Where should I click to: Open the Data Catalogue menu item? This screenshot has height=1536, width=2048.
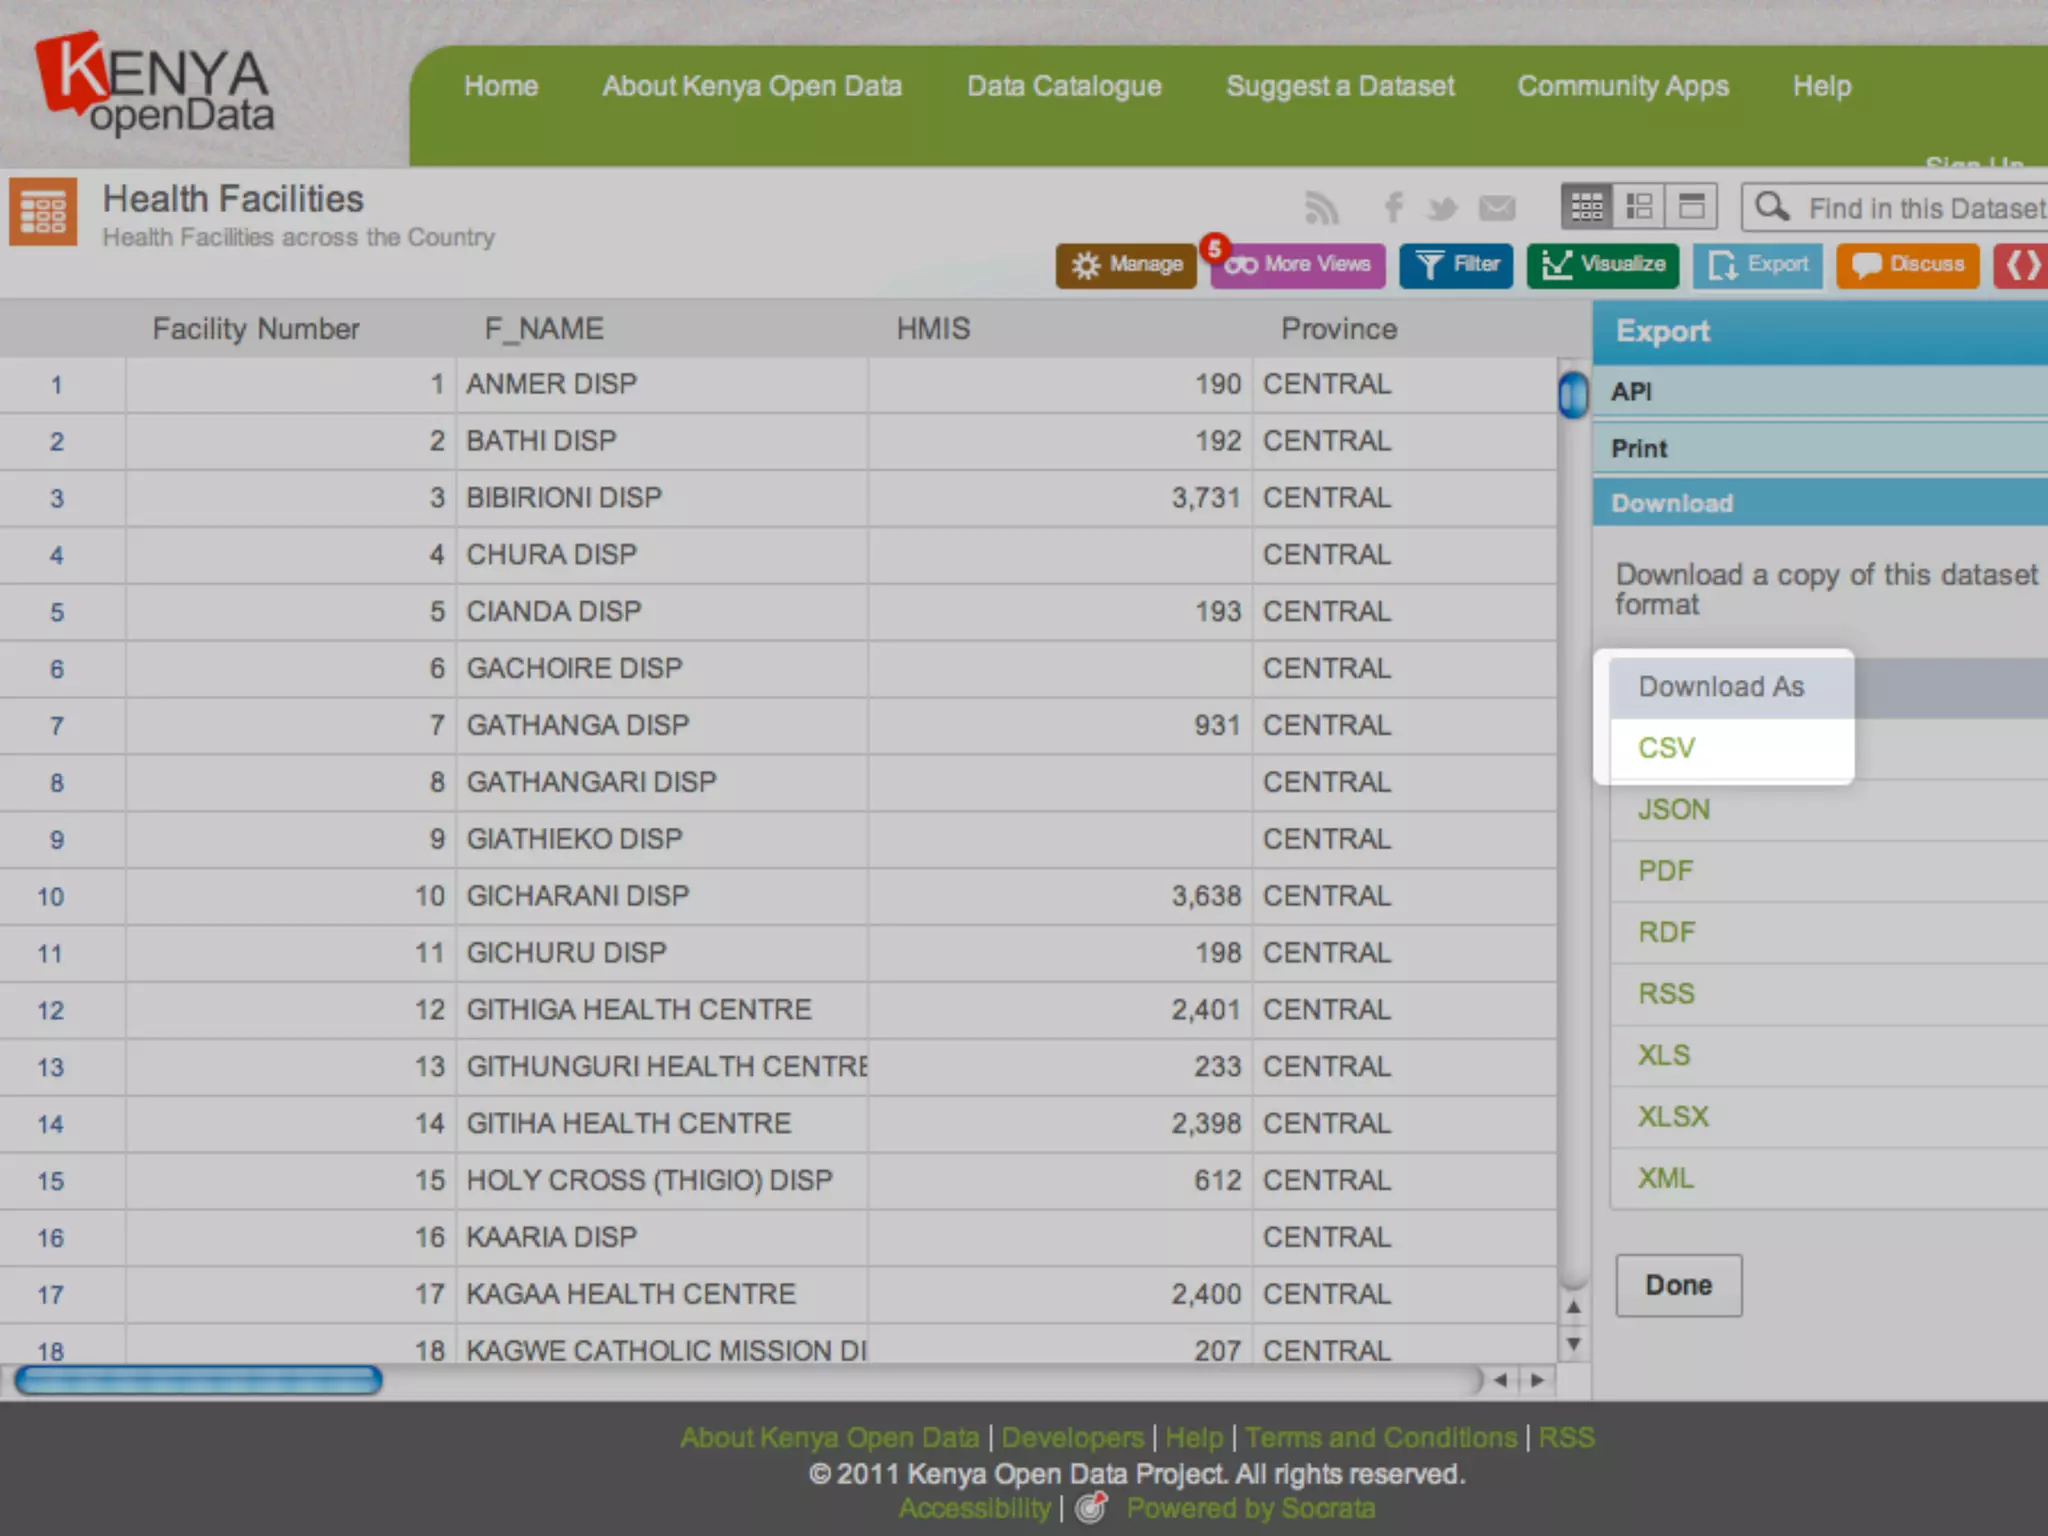tap(1063, 86)
